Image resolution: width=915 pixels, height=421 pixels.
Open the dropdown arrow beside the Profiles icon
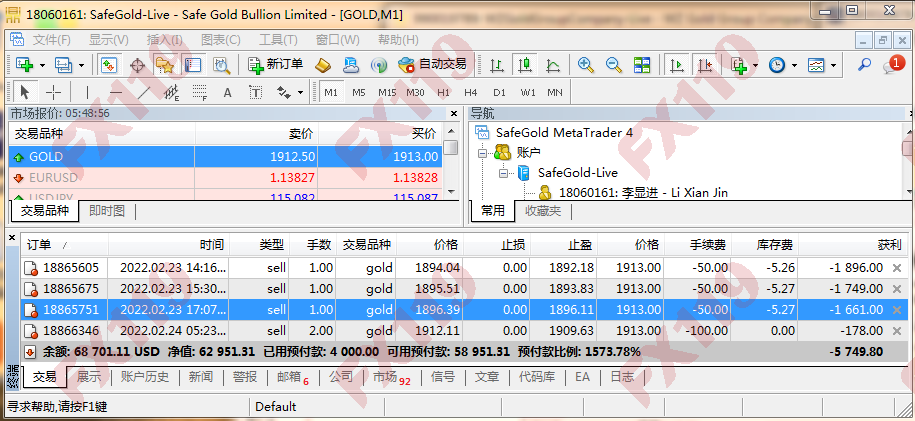pyautogui.click(x=81, y=65)
